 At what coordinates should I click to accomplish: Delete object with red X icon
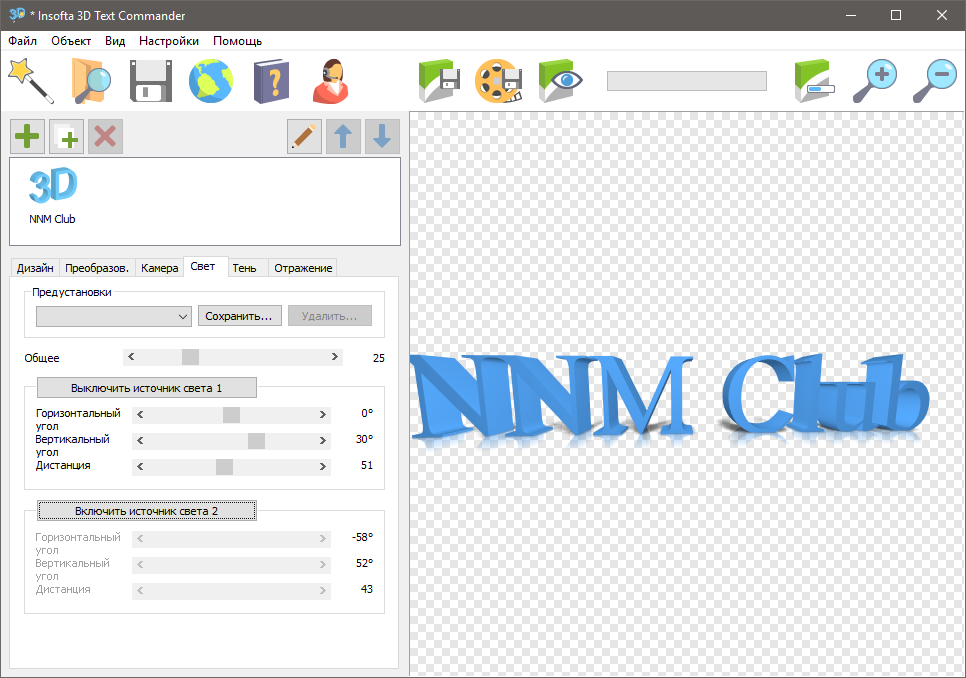[x=105, y=136]
